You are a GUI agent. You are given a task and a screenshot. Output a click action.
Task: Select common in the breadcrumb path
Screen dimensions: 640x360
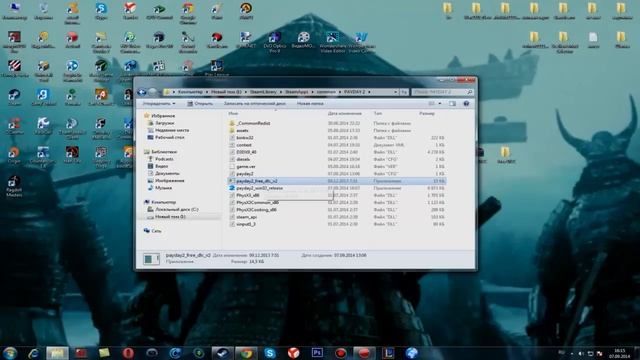pyautogui.click(x=326, y=92)
